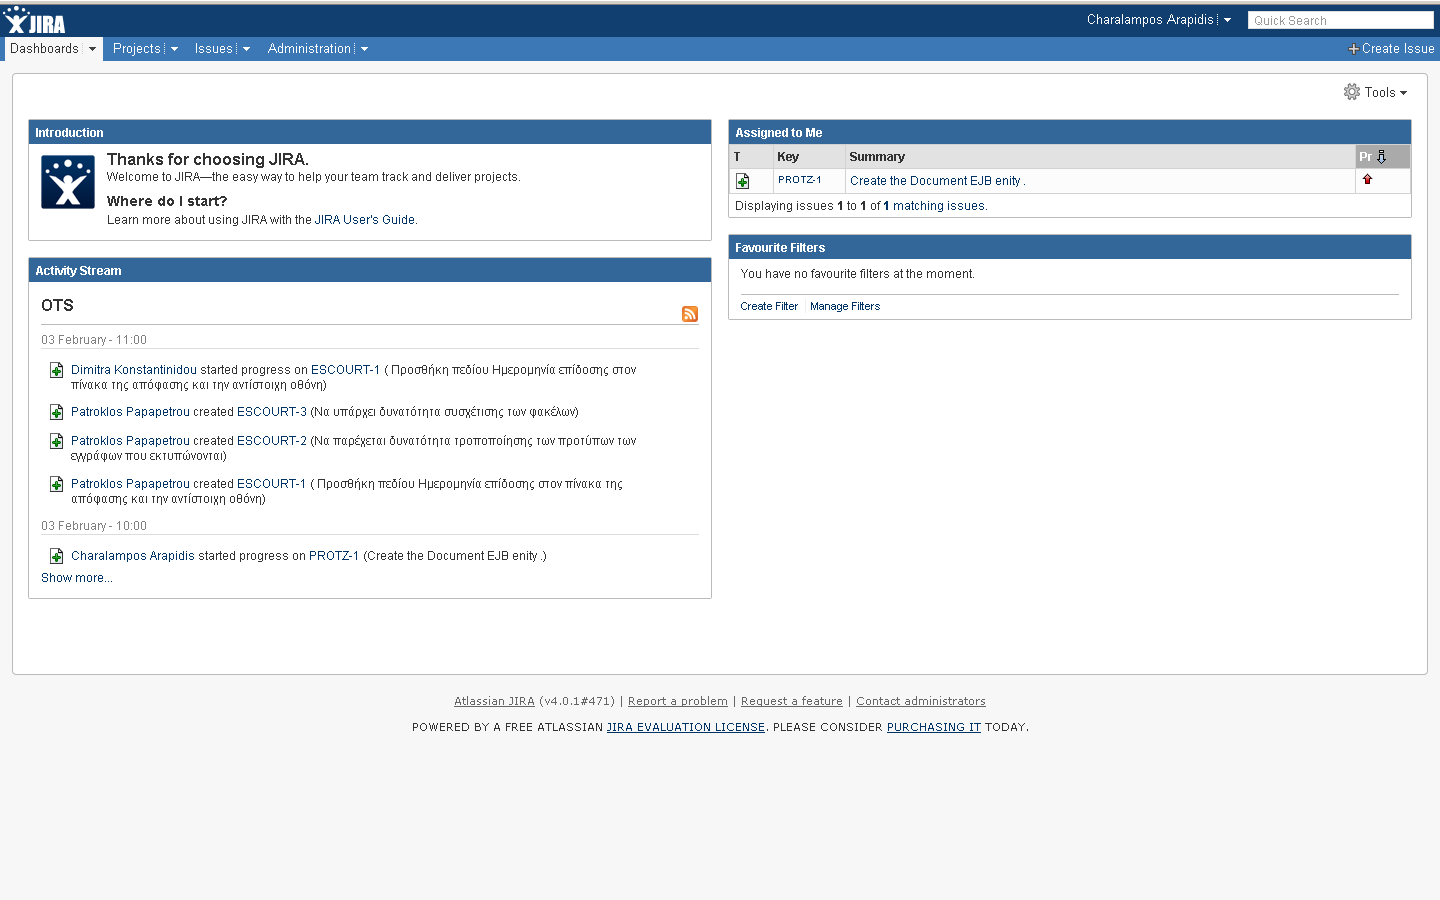This screenshot has height=900, width=1440.
Task: Focus the Quick Search field
Action: 1340,20
